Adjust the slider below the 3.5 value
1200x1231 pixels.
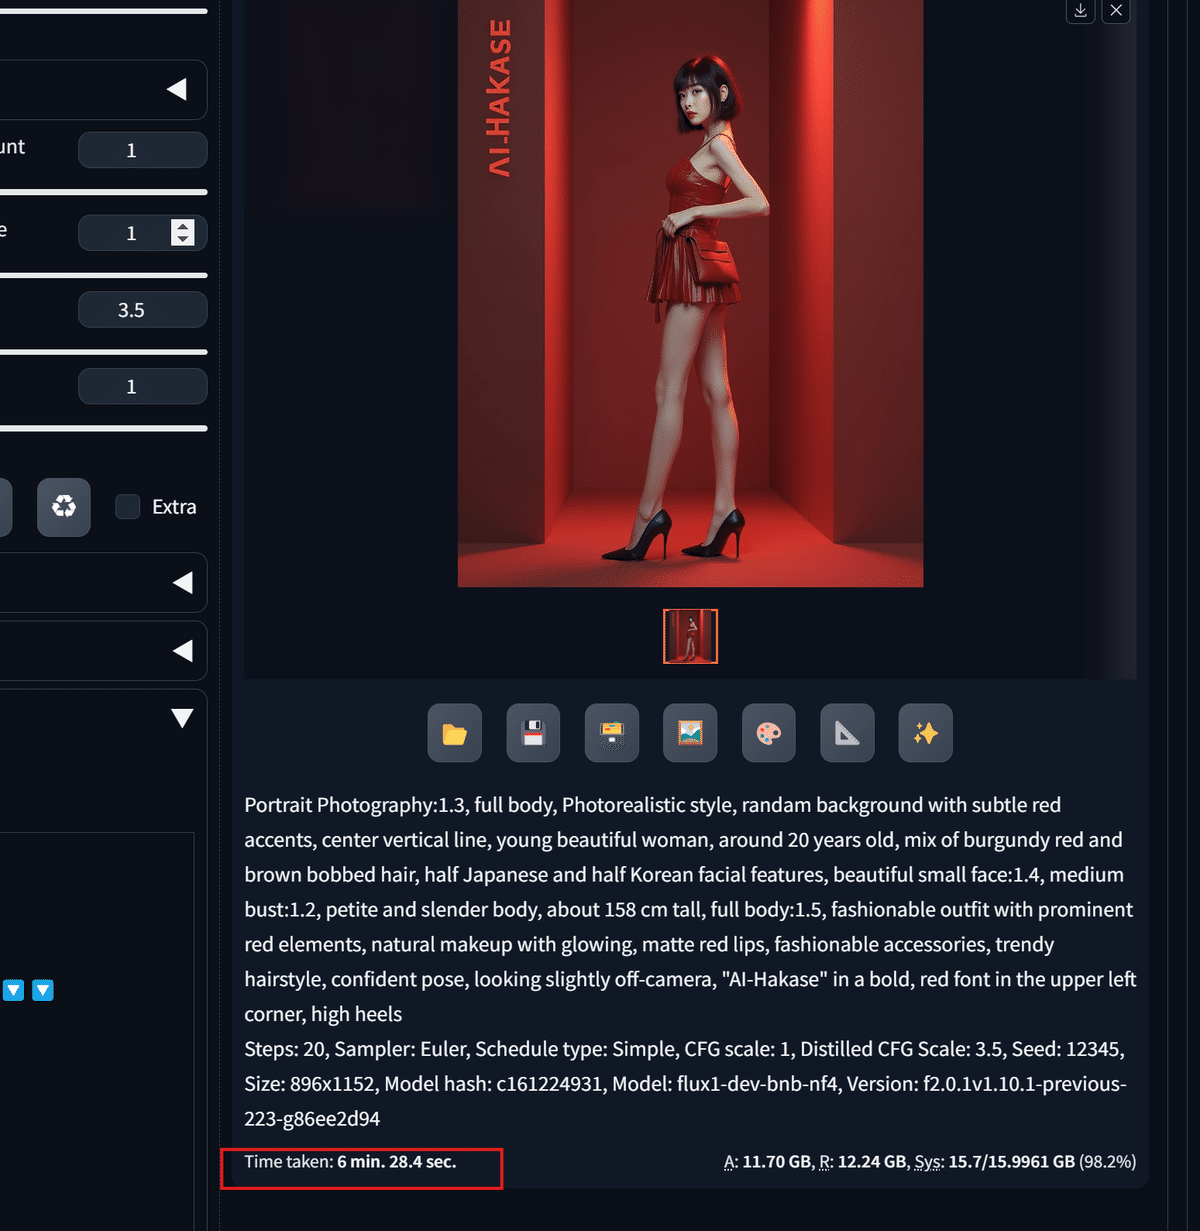point(104,352)
